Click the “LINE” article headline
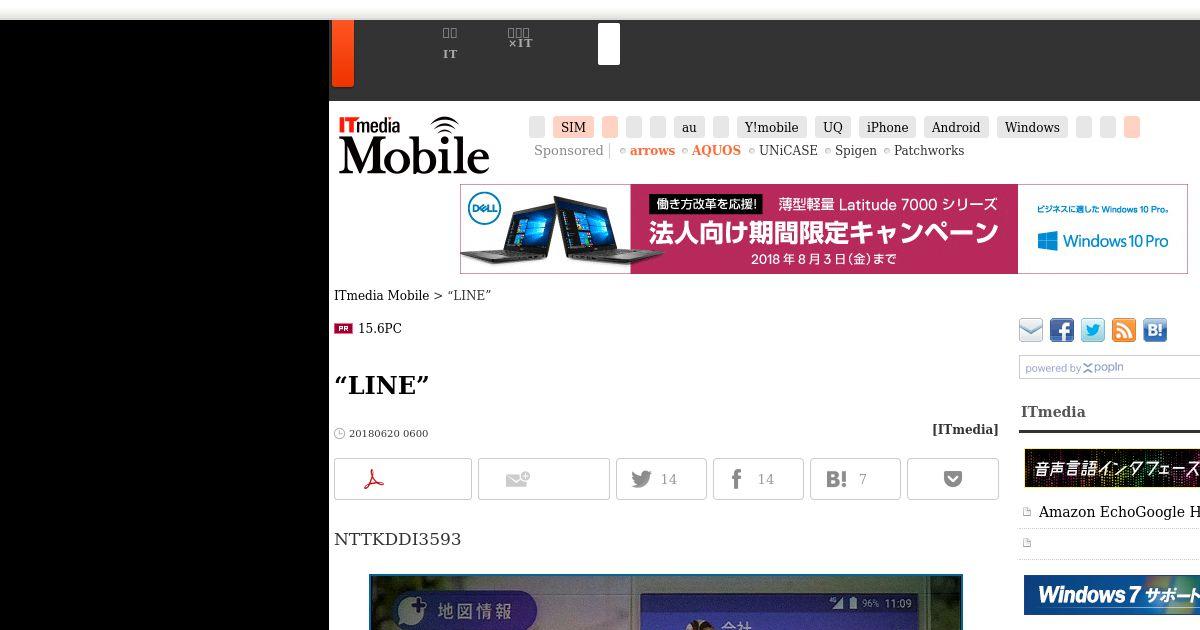Viewport: 1200px width, 630px height. [x=382, y=385]
